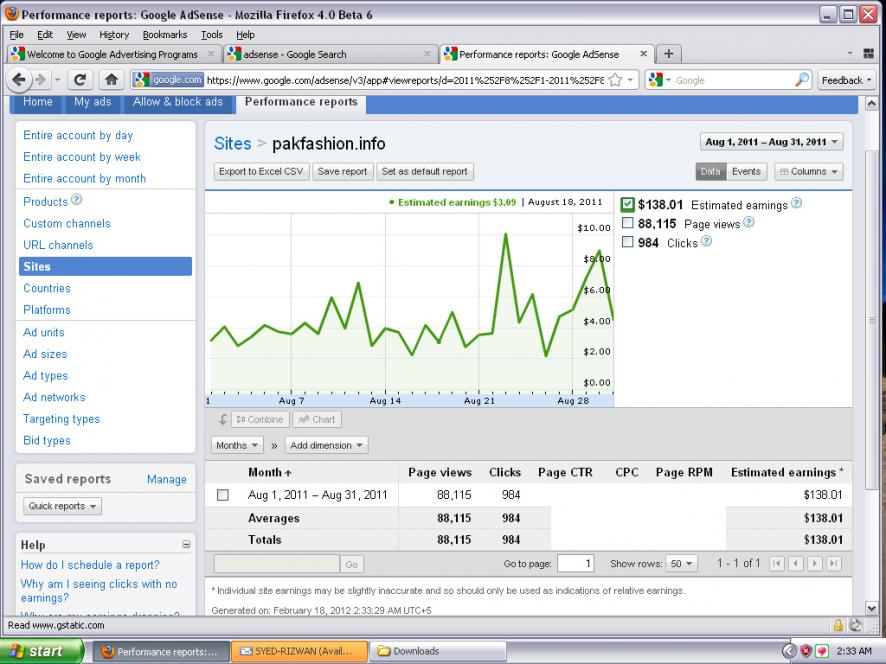Open the Columns dropdown

(x=809, y=171)
